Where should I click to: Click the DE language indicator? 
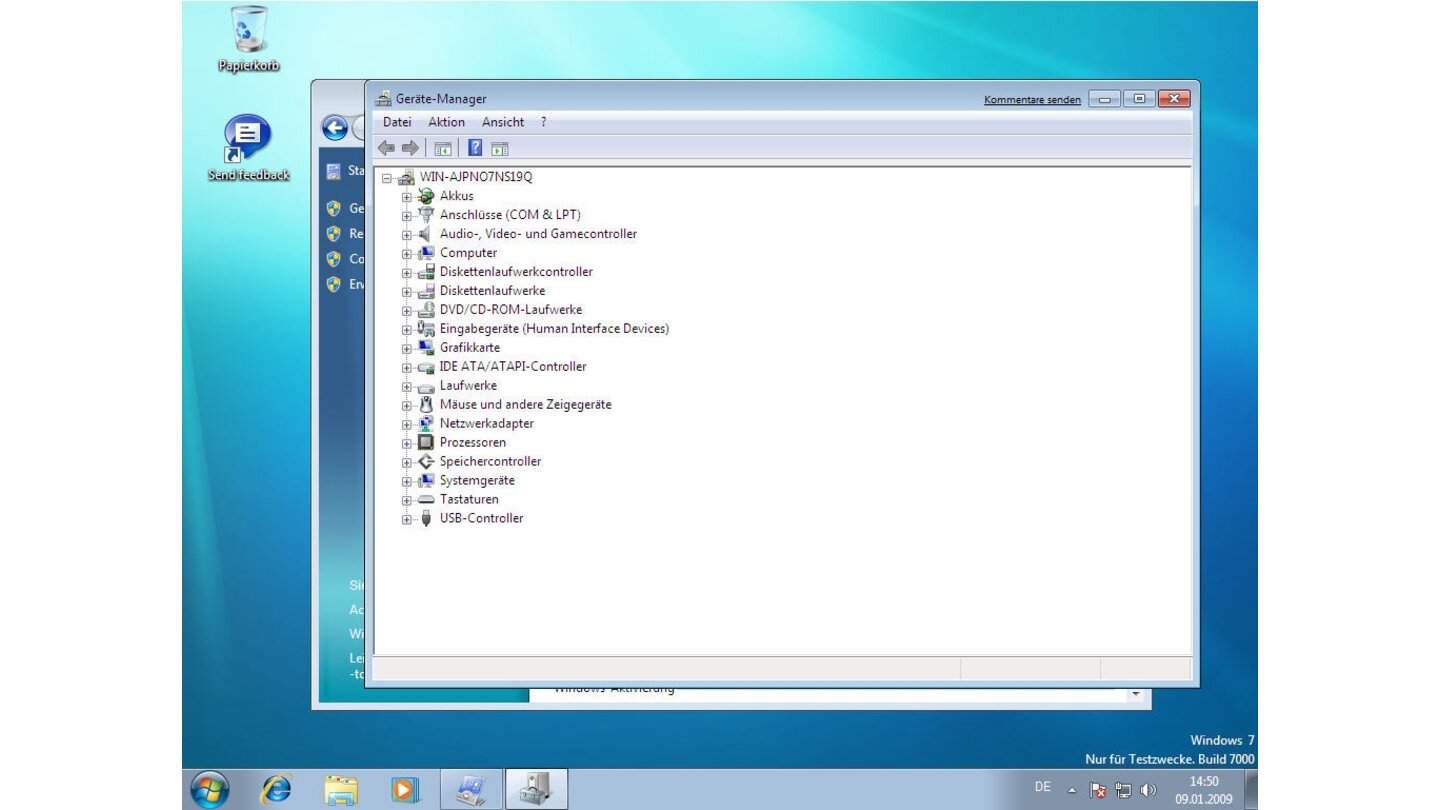[1043, 787]
